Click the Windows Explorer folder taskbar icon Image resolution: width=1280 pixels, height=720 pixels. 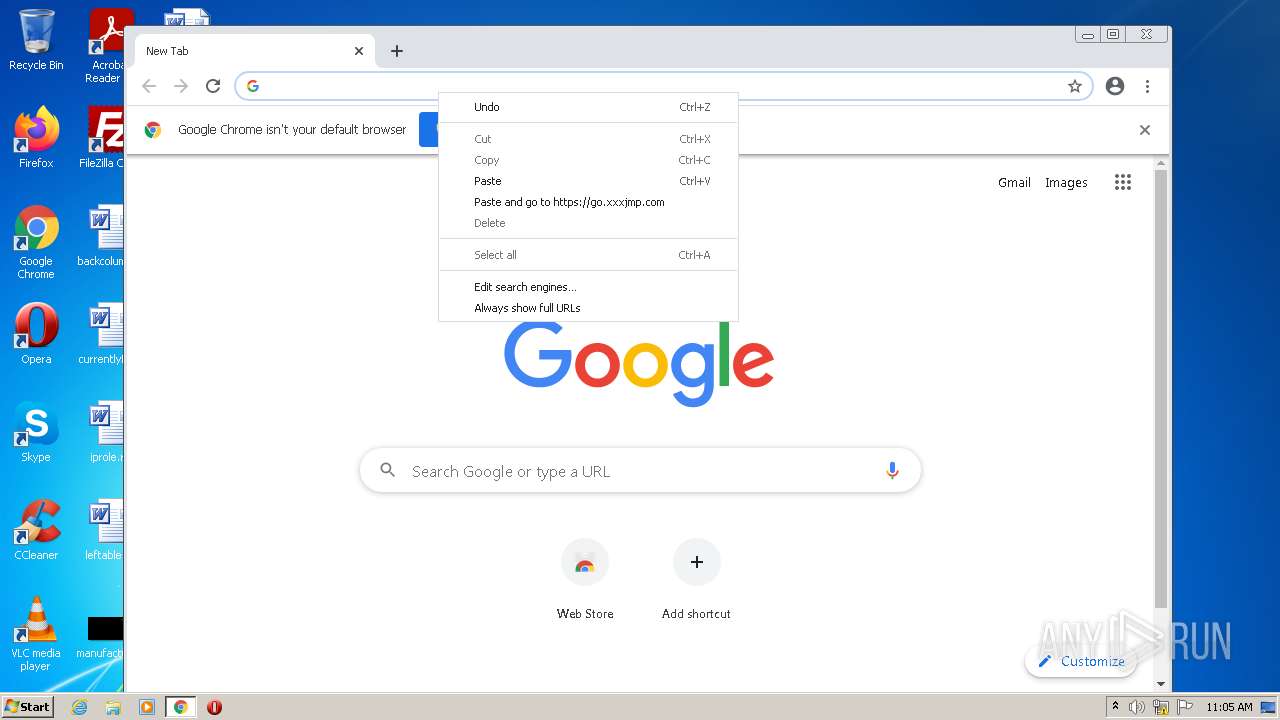pos(113,707)
